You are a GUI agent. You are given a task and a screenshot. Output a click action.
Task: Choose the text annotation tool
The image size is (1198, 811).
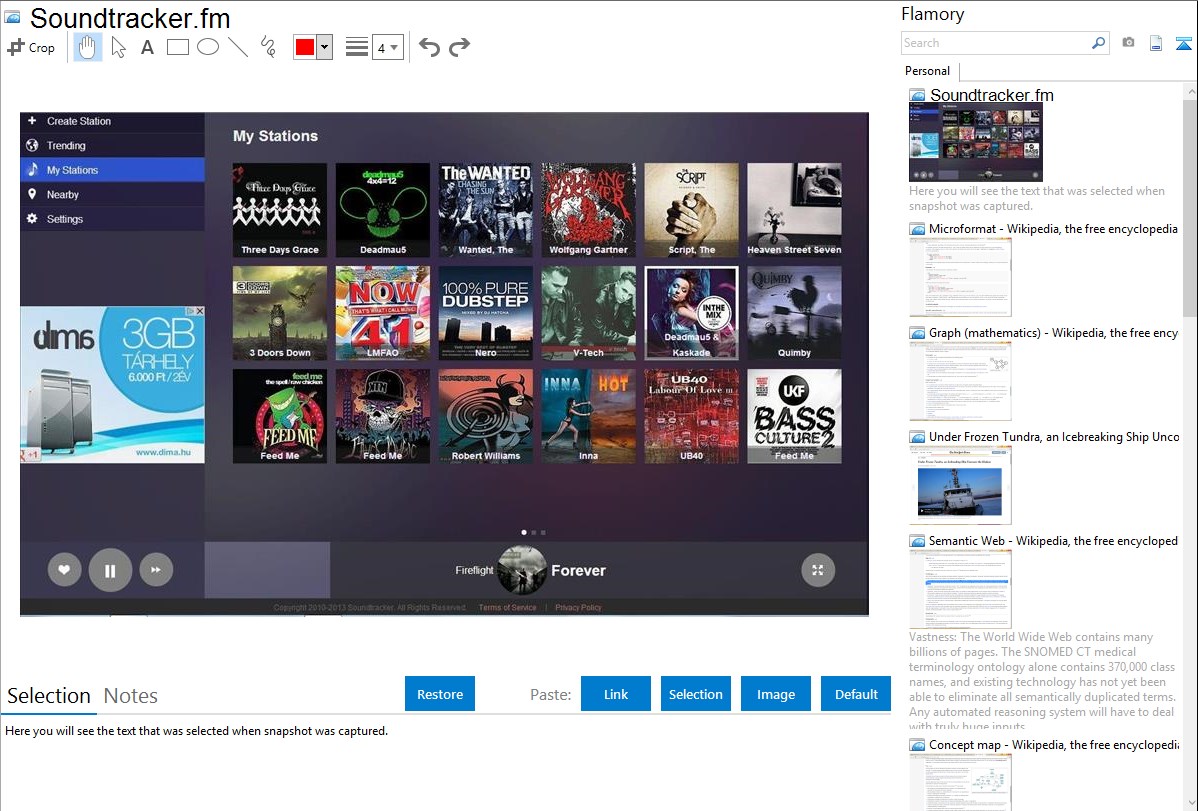click(x=147, y=47)
